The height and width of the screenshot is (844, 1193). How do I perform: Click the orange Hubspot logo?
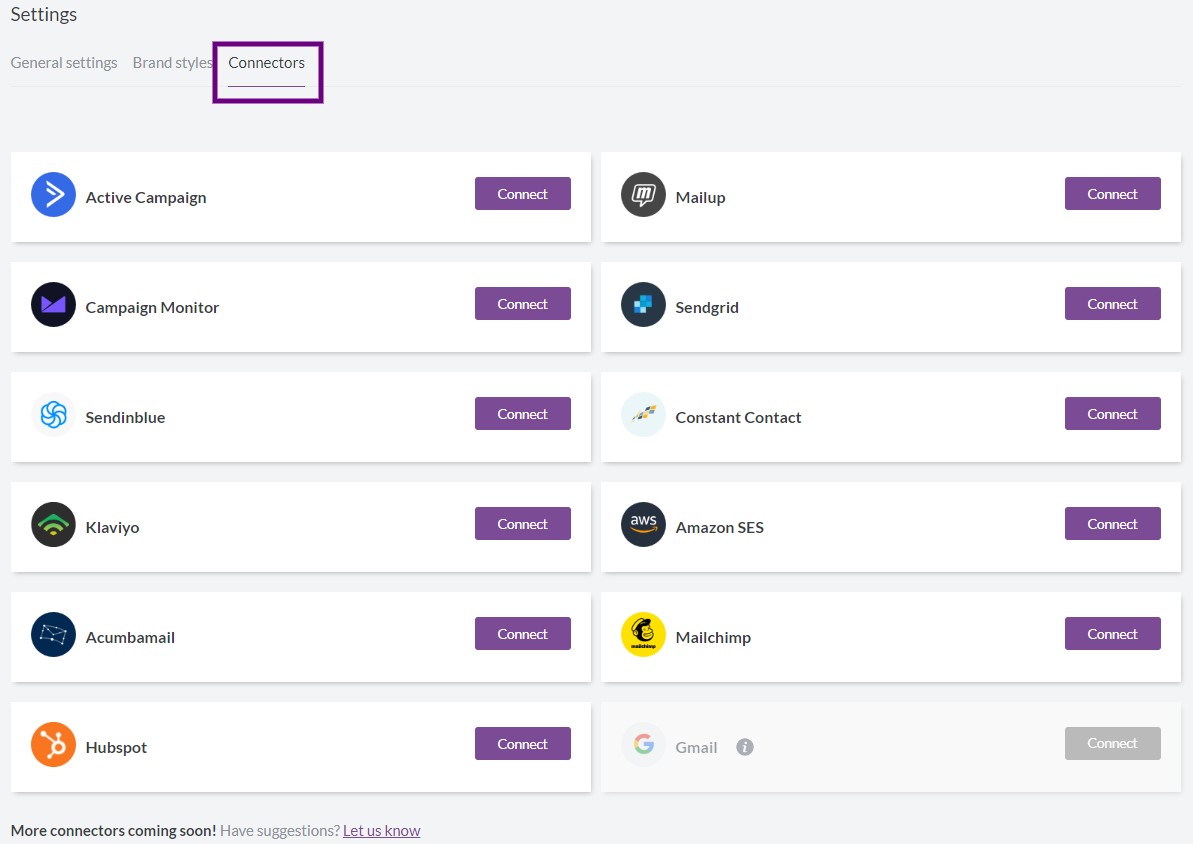[53, 744]
